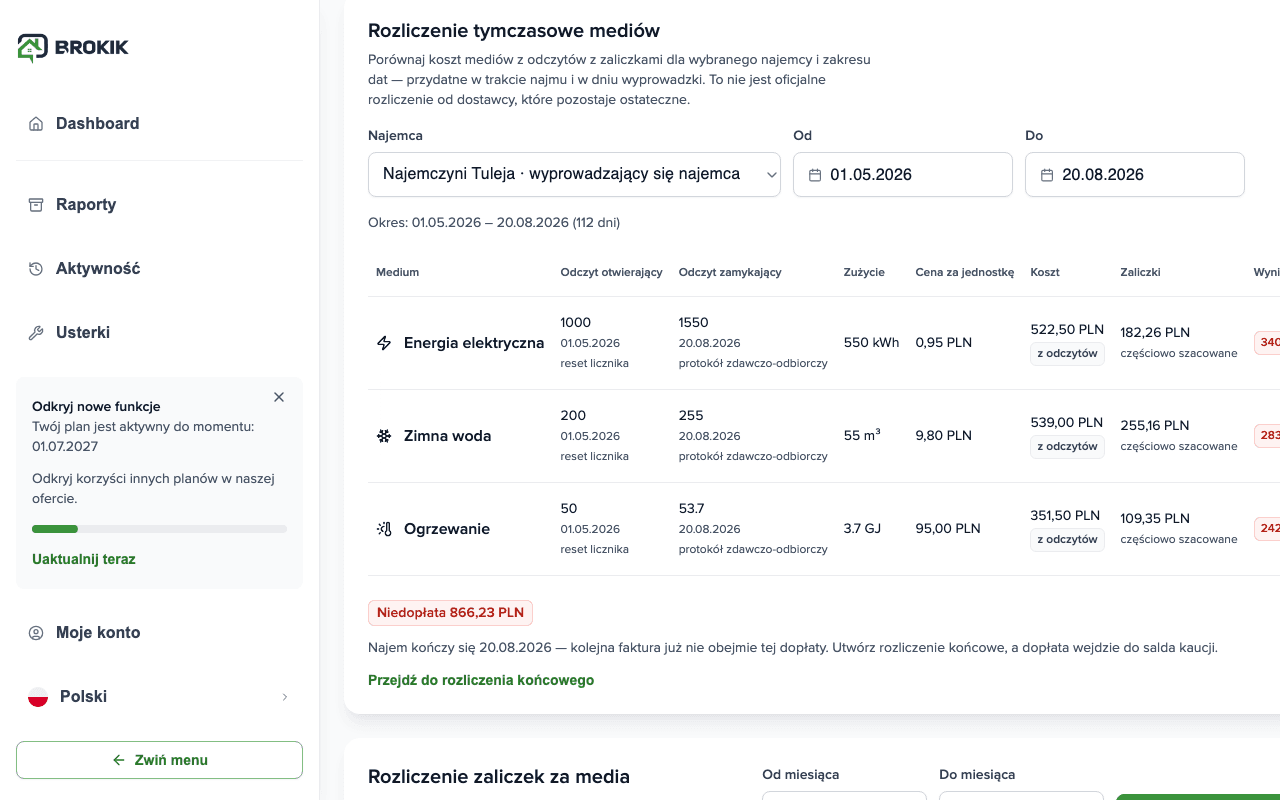Click the Cena za jednostkę column header
The height and width of the screenshot is (800, 1280).
point(965,272)
